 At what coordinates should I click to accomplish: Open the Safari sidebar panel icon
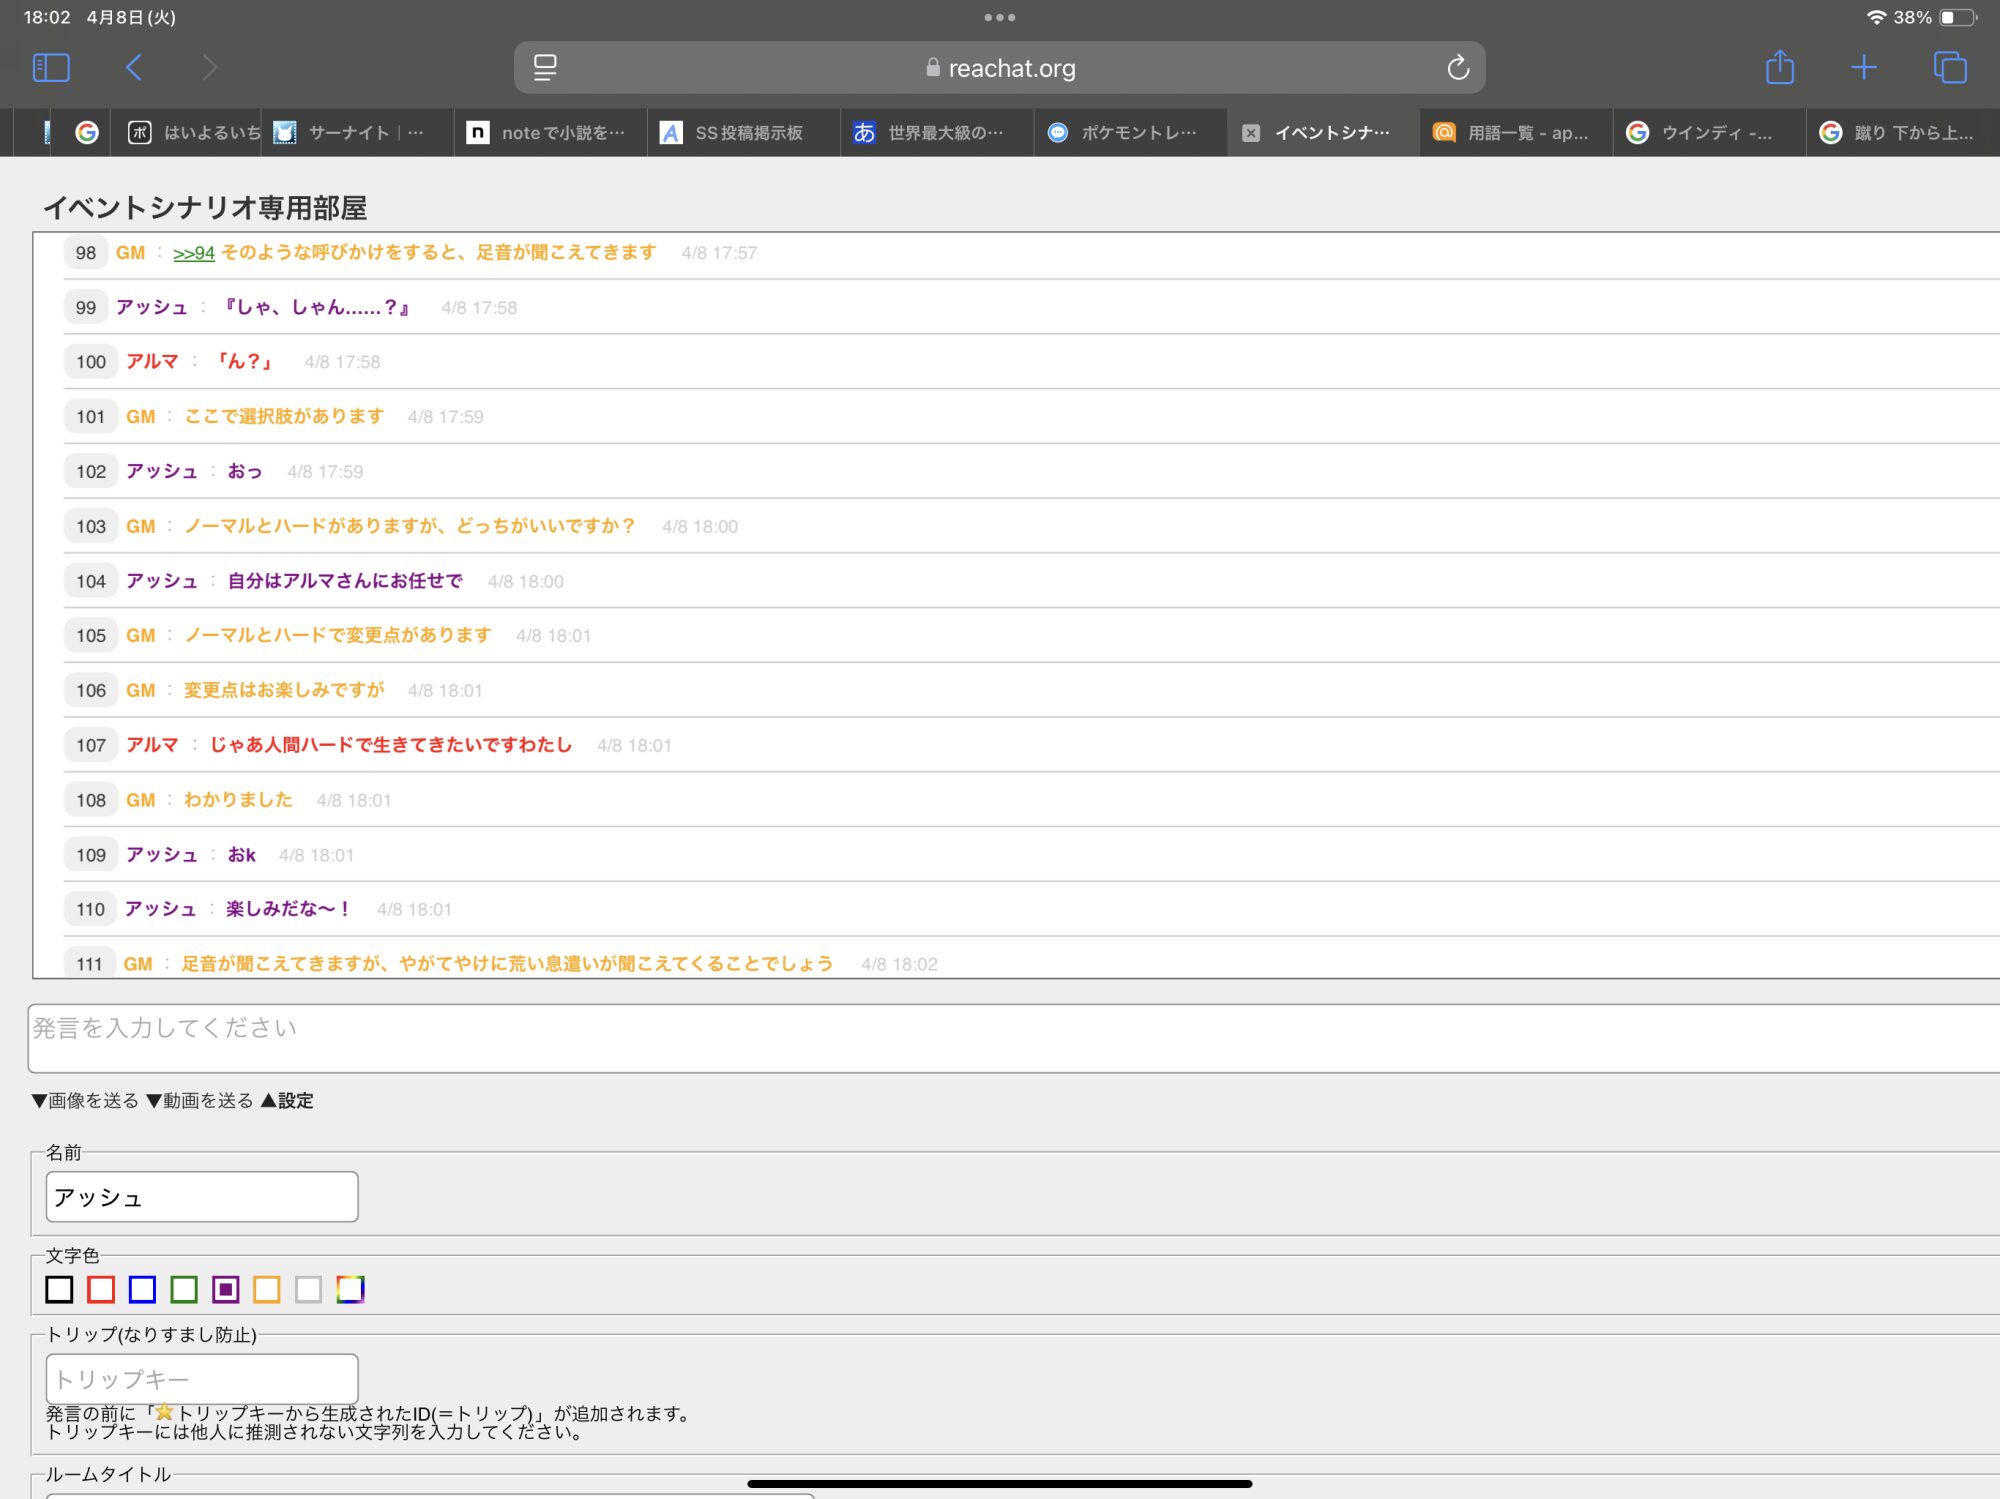[51, 68]
